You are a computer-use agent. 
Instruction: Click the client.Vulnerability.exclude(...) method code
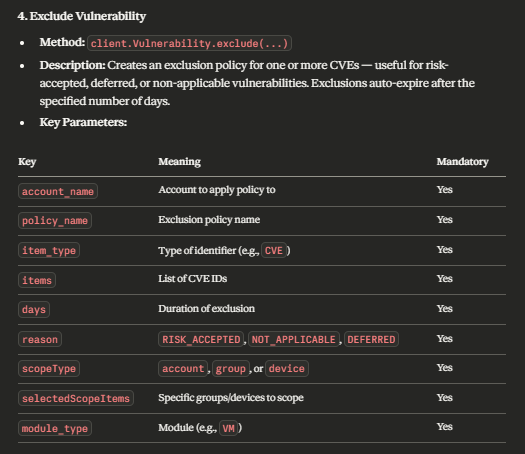[x=189, y=43]
